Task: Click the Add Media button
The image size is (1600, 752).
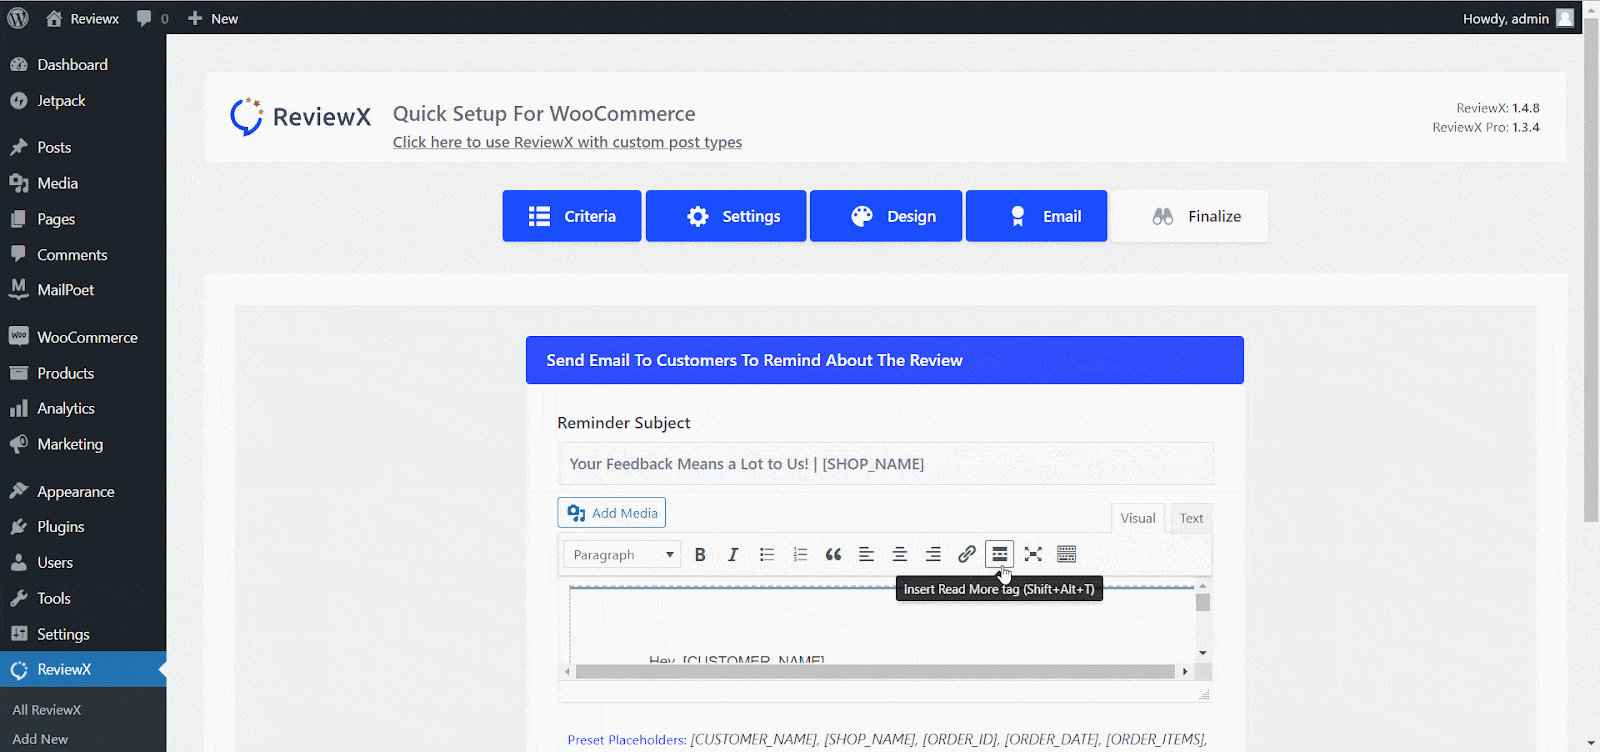Action: (612, 513)
